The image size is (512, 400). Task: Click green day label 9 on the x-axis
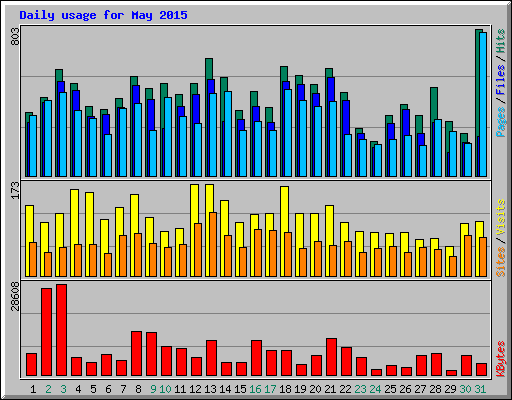[x=153, y=389]
